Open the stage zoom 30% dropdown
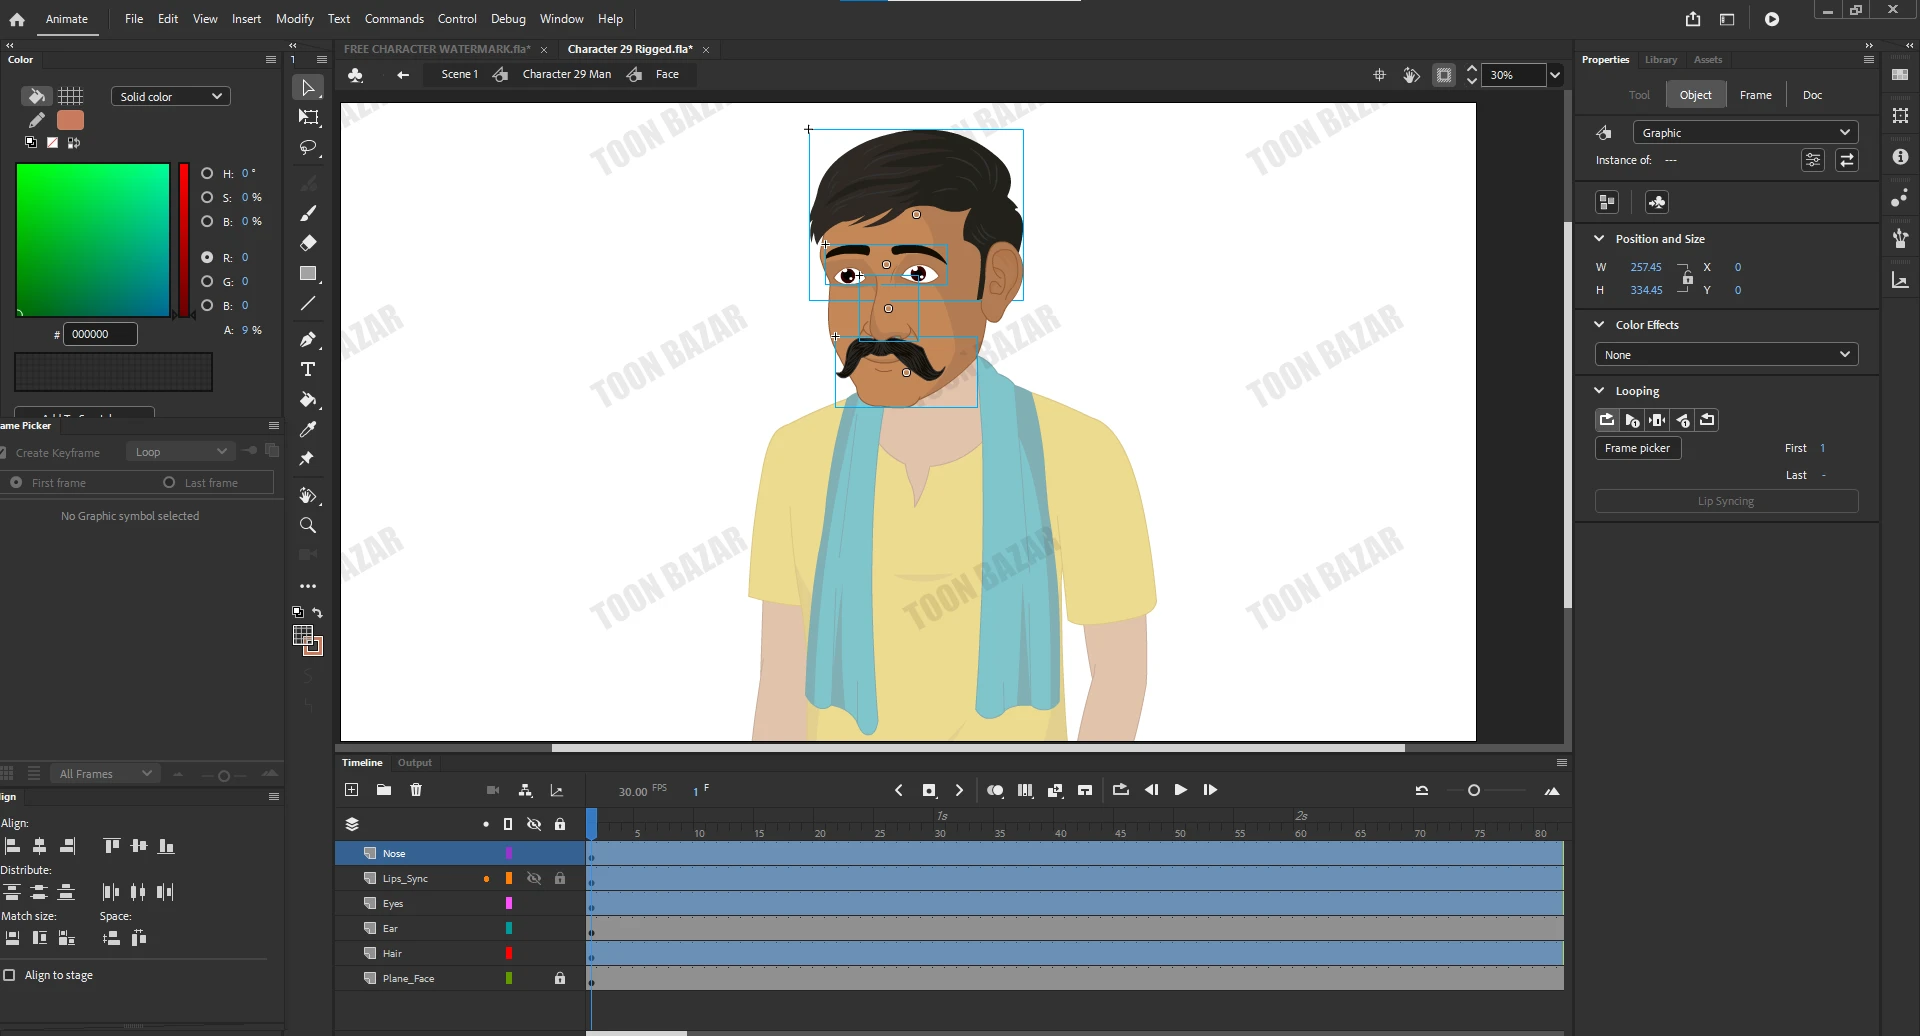1920x1036 pixels. [1555, 75]
